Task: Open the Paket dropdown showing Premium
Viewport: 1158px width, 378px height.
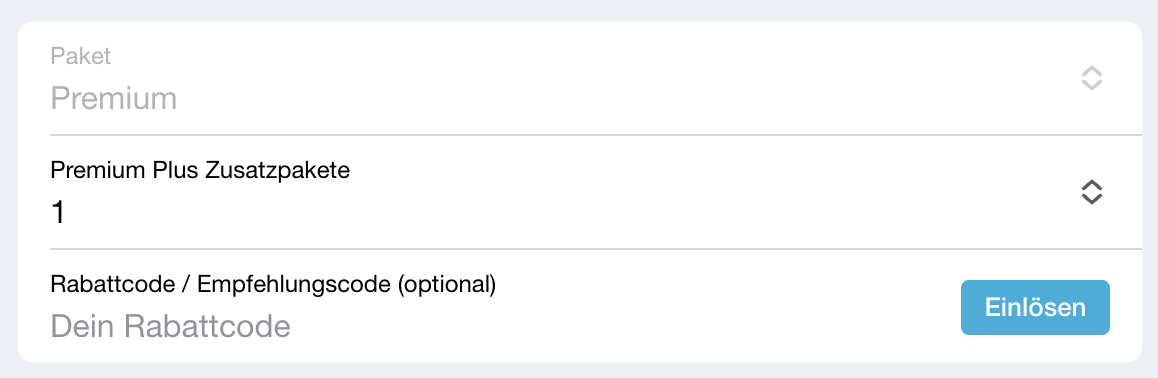Action: click(580, 78)
